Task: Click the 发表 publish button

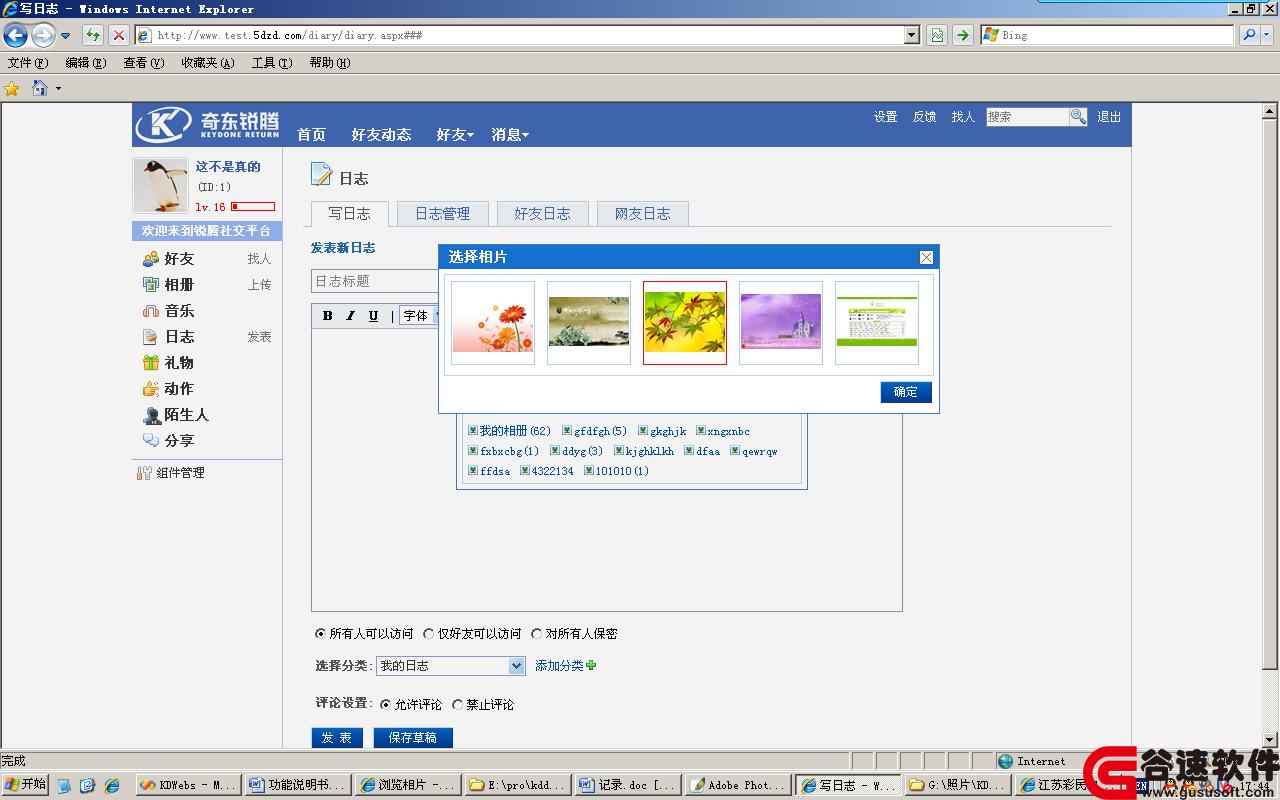Action: click(337, 738)
